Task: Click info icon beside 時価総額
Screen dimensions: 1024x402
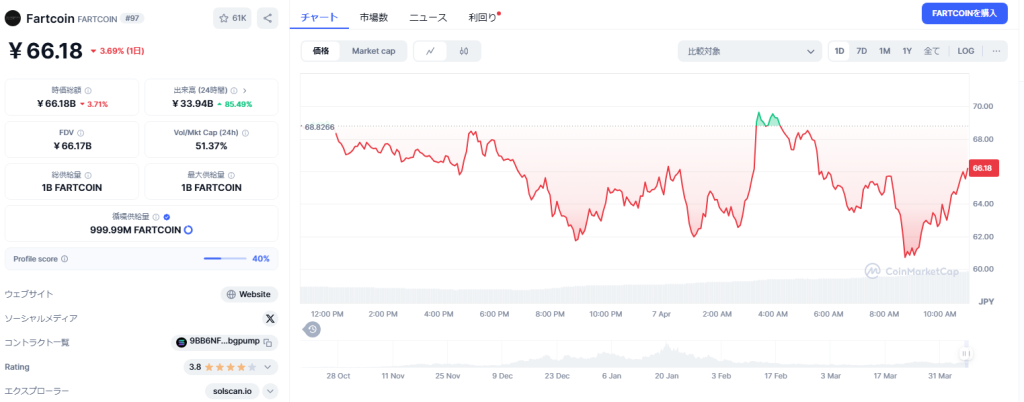Action: pyautogui.click(x=88, y=91)
